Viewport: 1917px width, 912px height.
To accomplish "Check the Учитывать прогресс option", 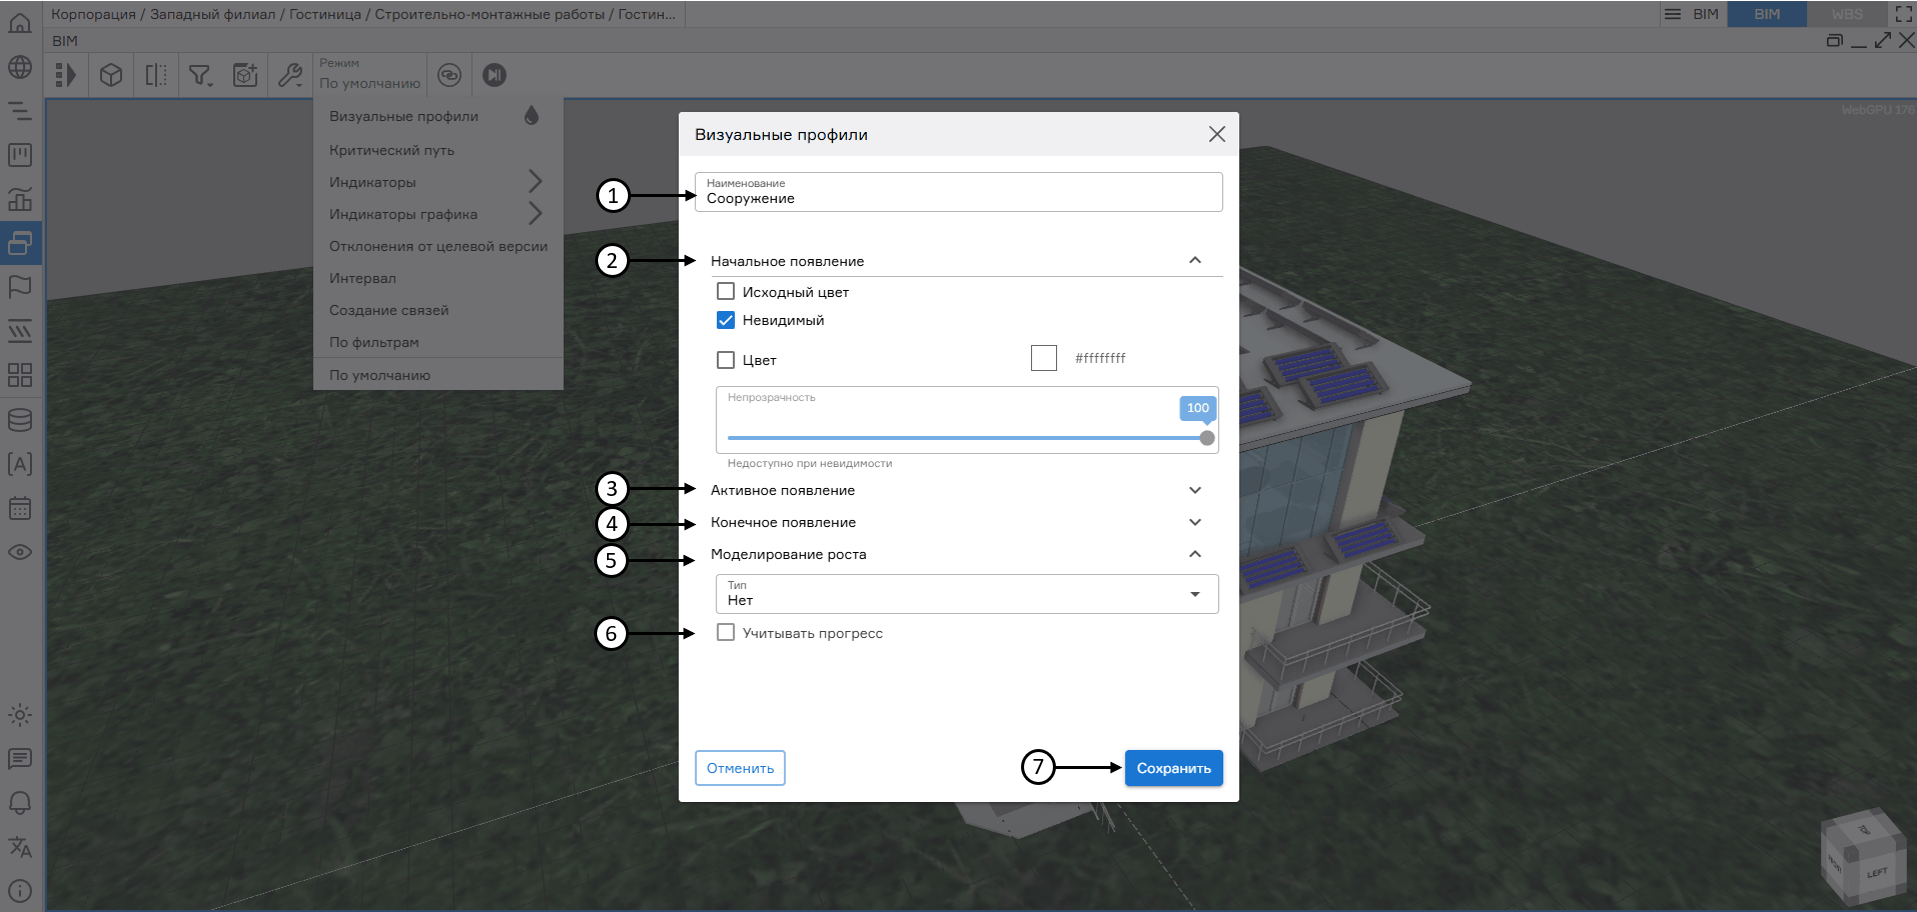I will [x=726, y=632].
